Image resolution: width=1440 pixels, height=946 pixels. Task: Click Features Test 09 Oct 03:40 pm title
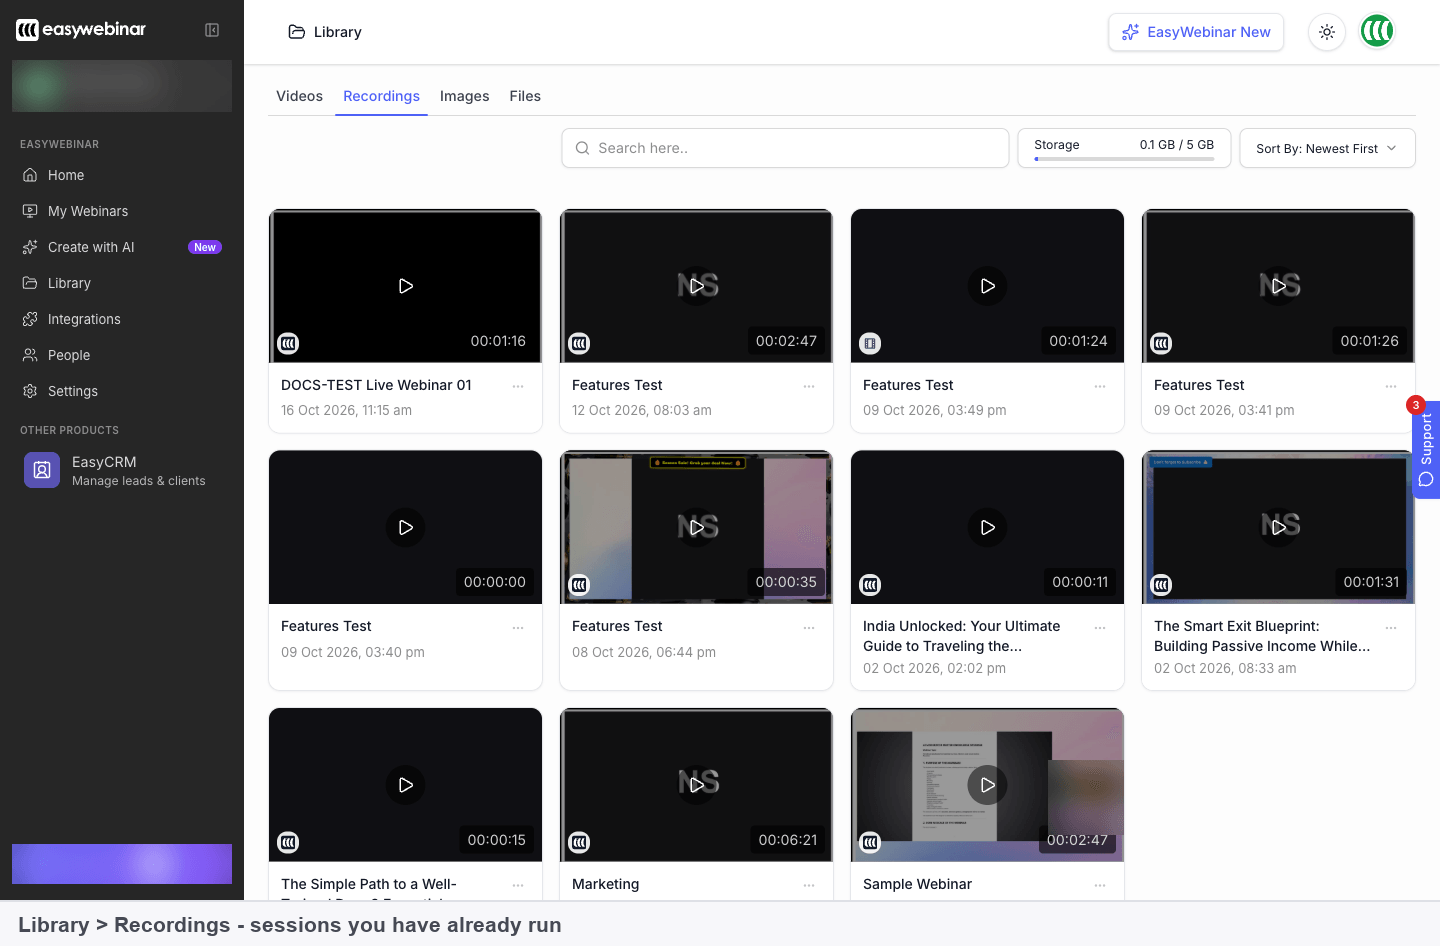pyautogui.click(x=326, y=626)
